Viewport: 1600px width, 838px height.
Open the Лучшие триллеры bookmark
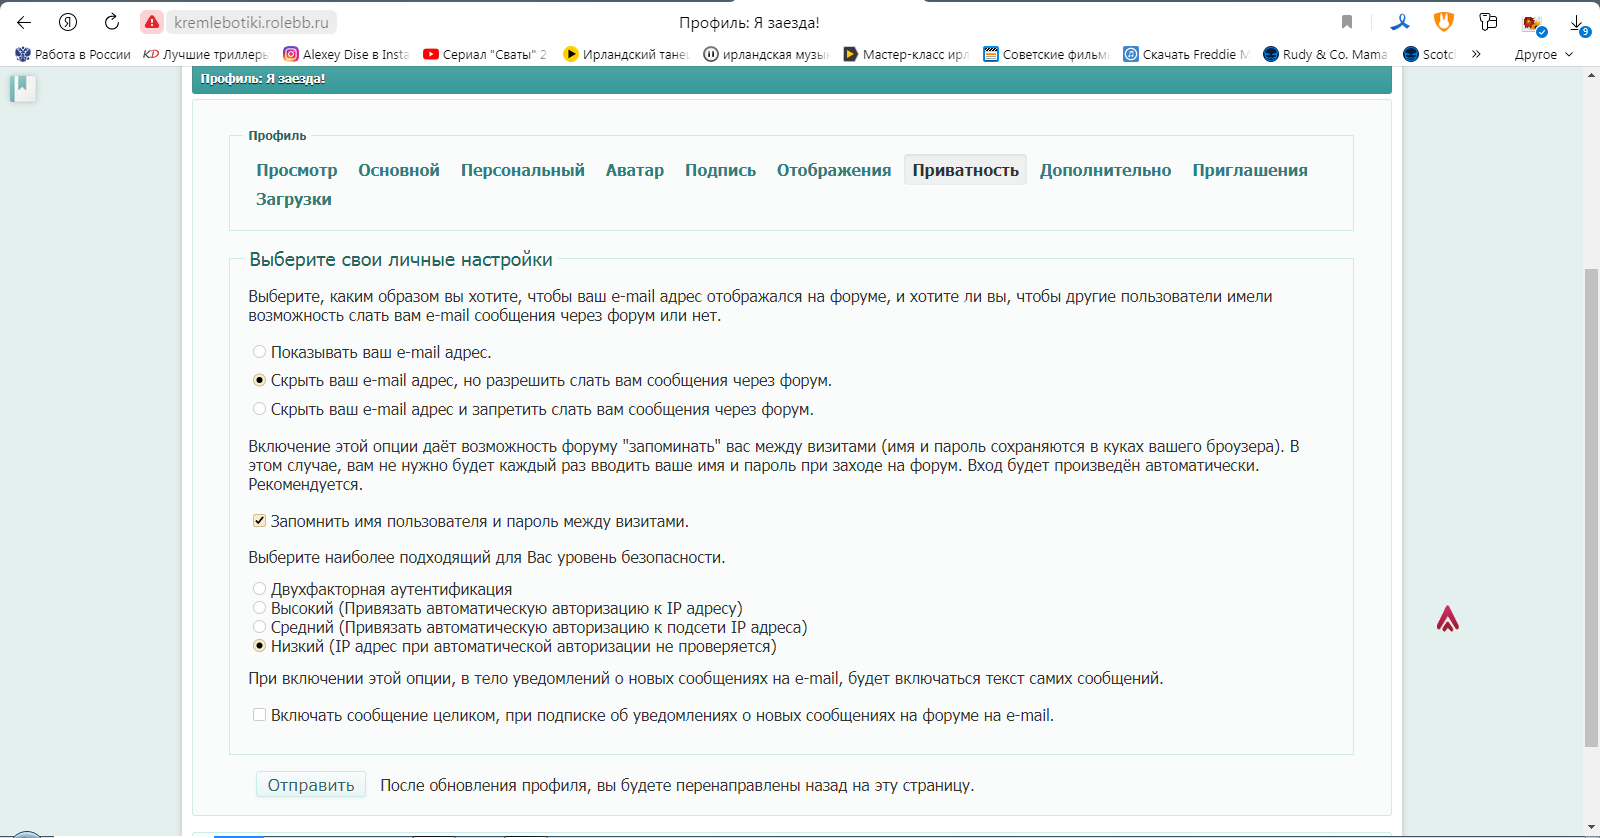point(205,54)
